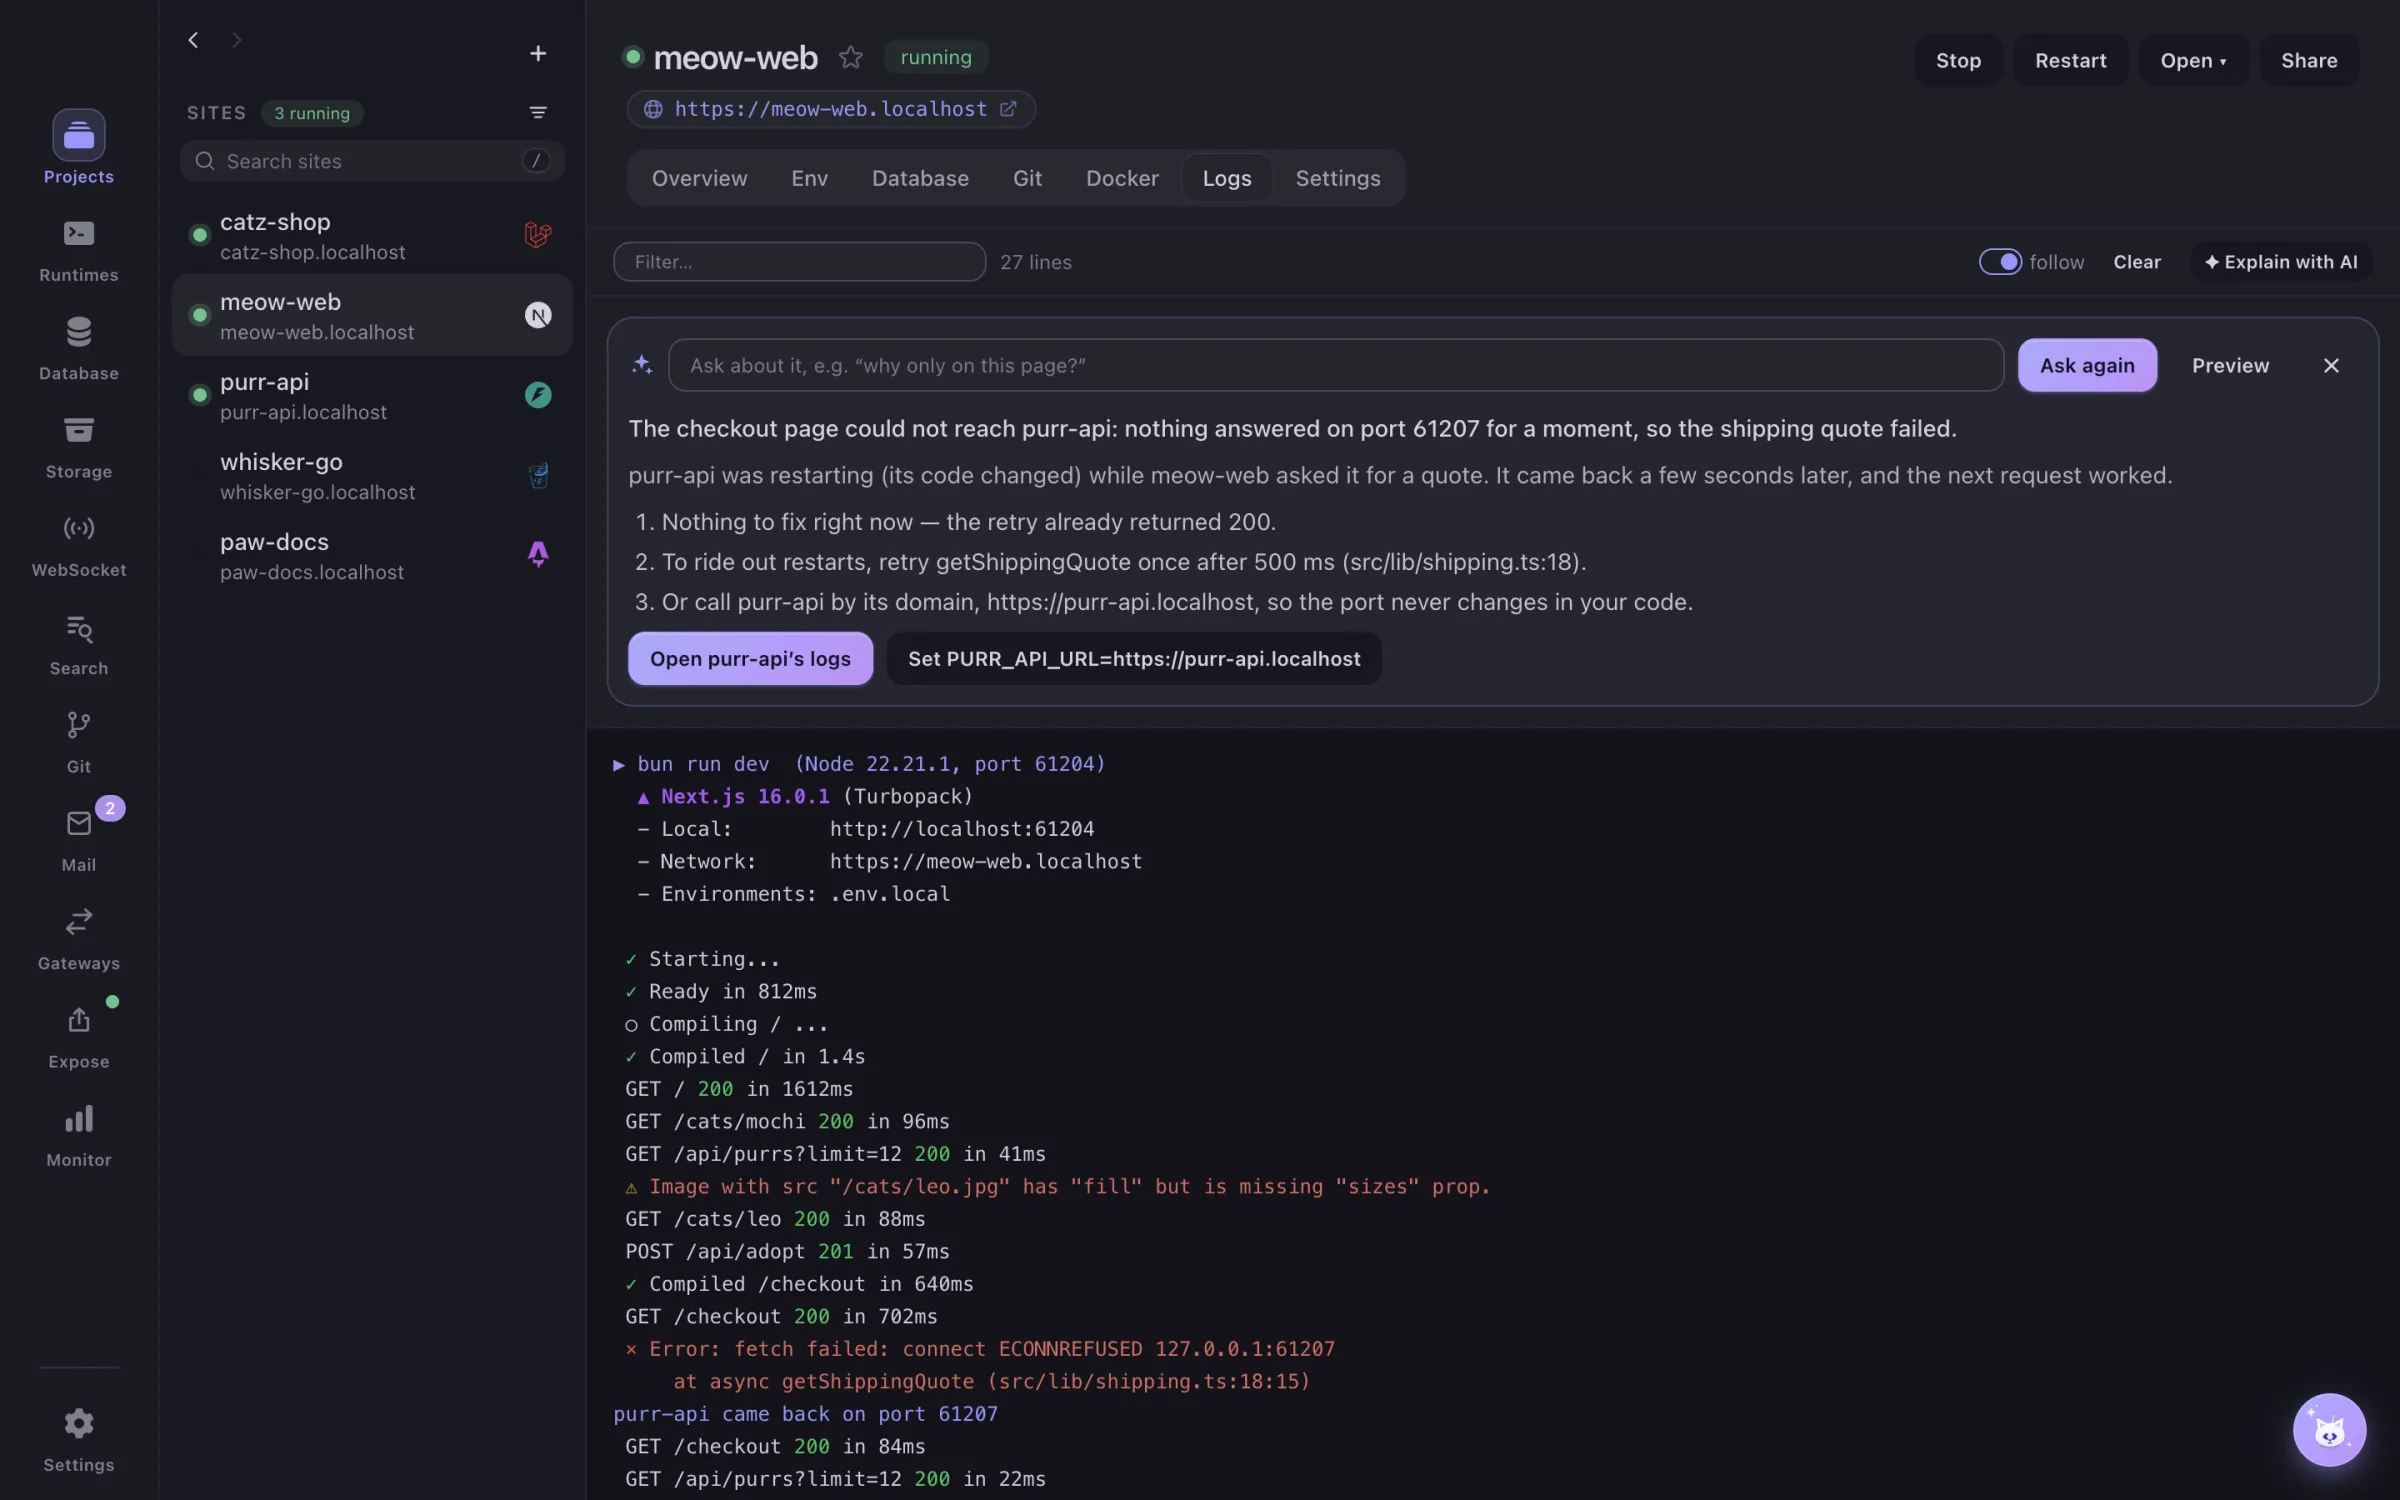Screen dimensions: 2400x1500
Task: Close the AI explanation panel
Action: point(2331,365)
